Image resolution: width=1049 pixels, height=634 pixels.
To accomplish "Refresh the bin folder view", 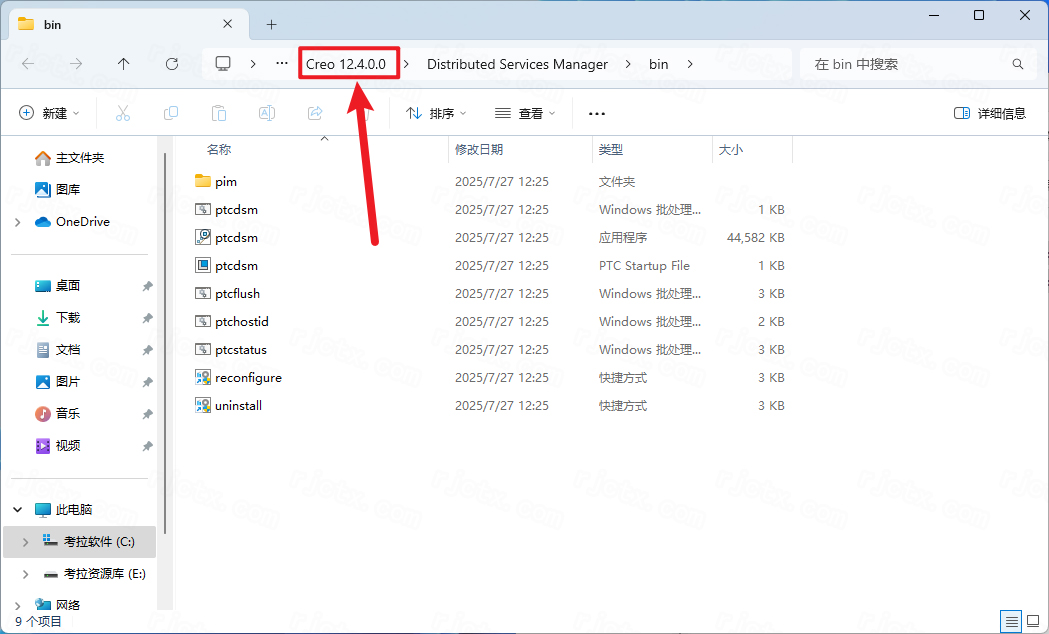I will pyautogui.click(x=172, y=64).
